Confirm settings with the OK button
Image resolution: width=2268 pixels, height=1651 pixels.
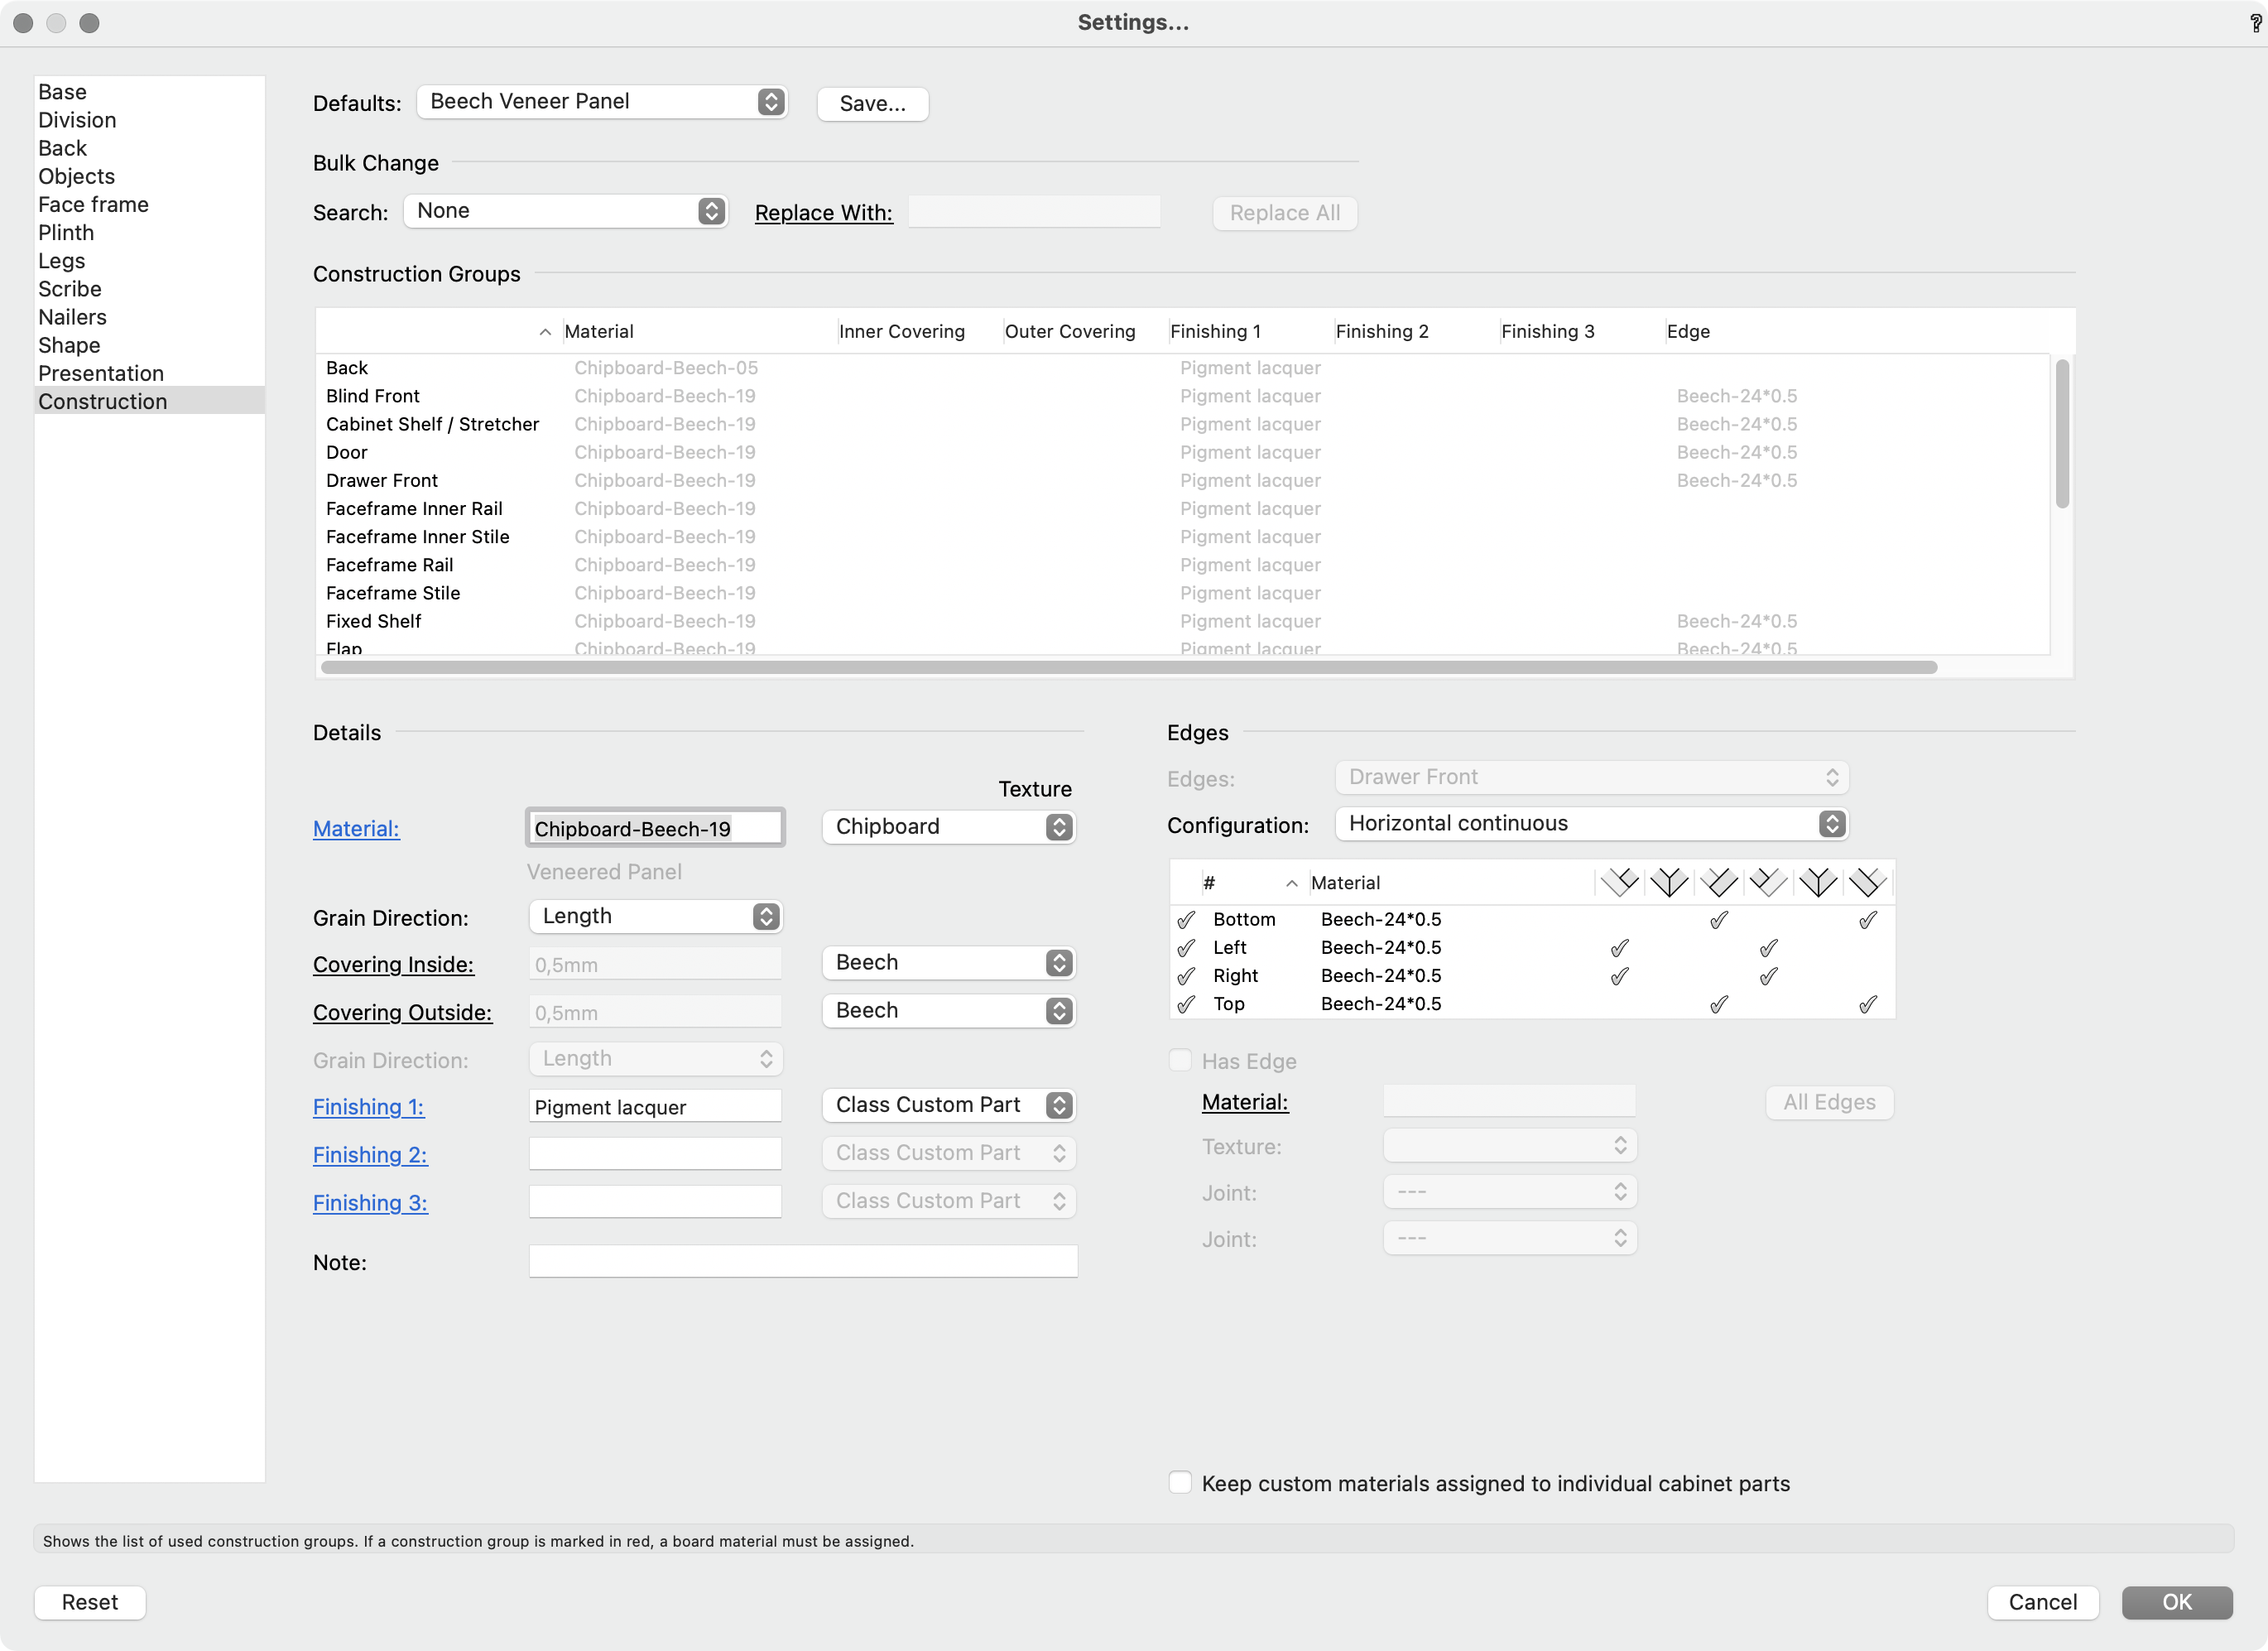(2176, 1601)
